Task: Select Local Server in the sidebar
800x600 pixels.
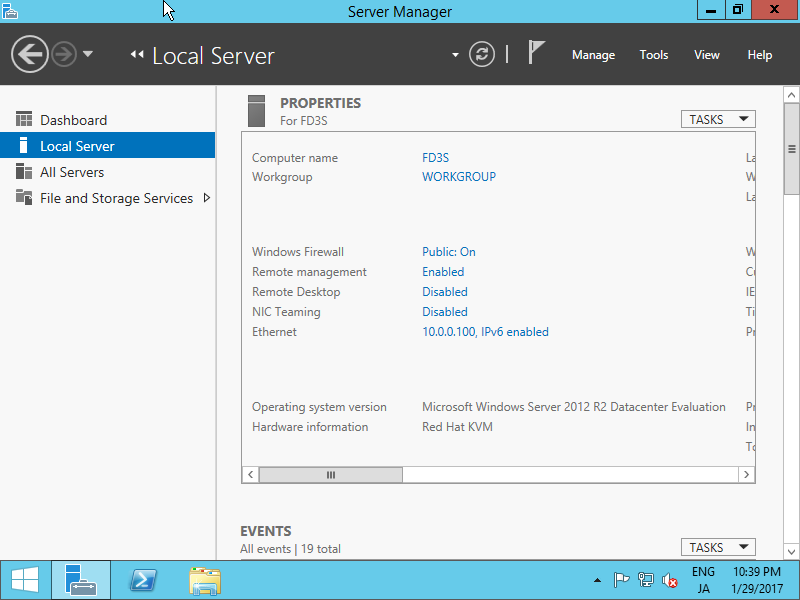Action: pos(108,145)
